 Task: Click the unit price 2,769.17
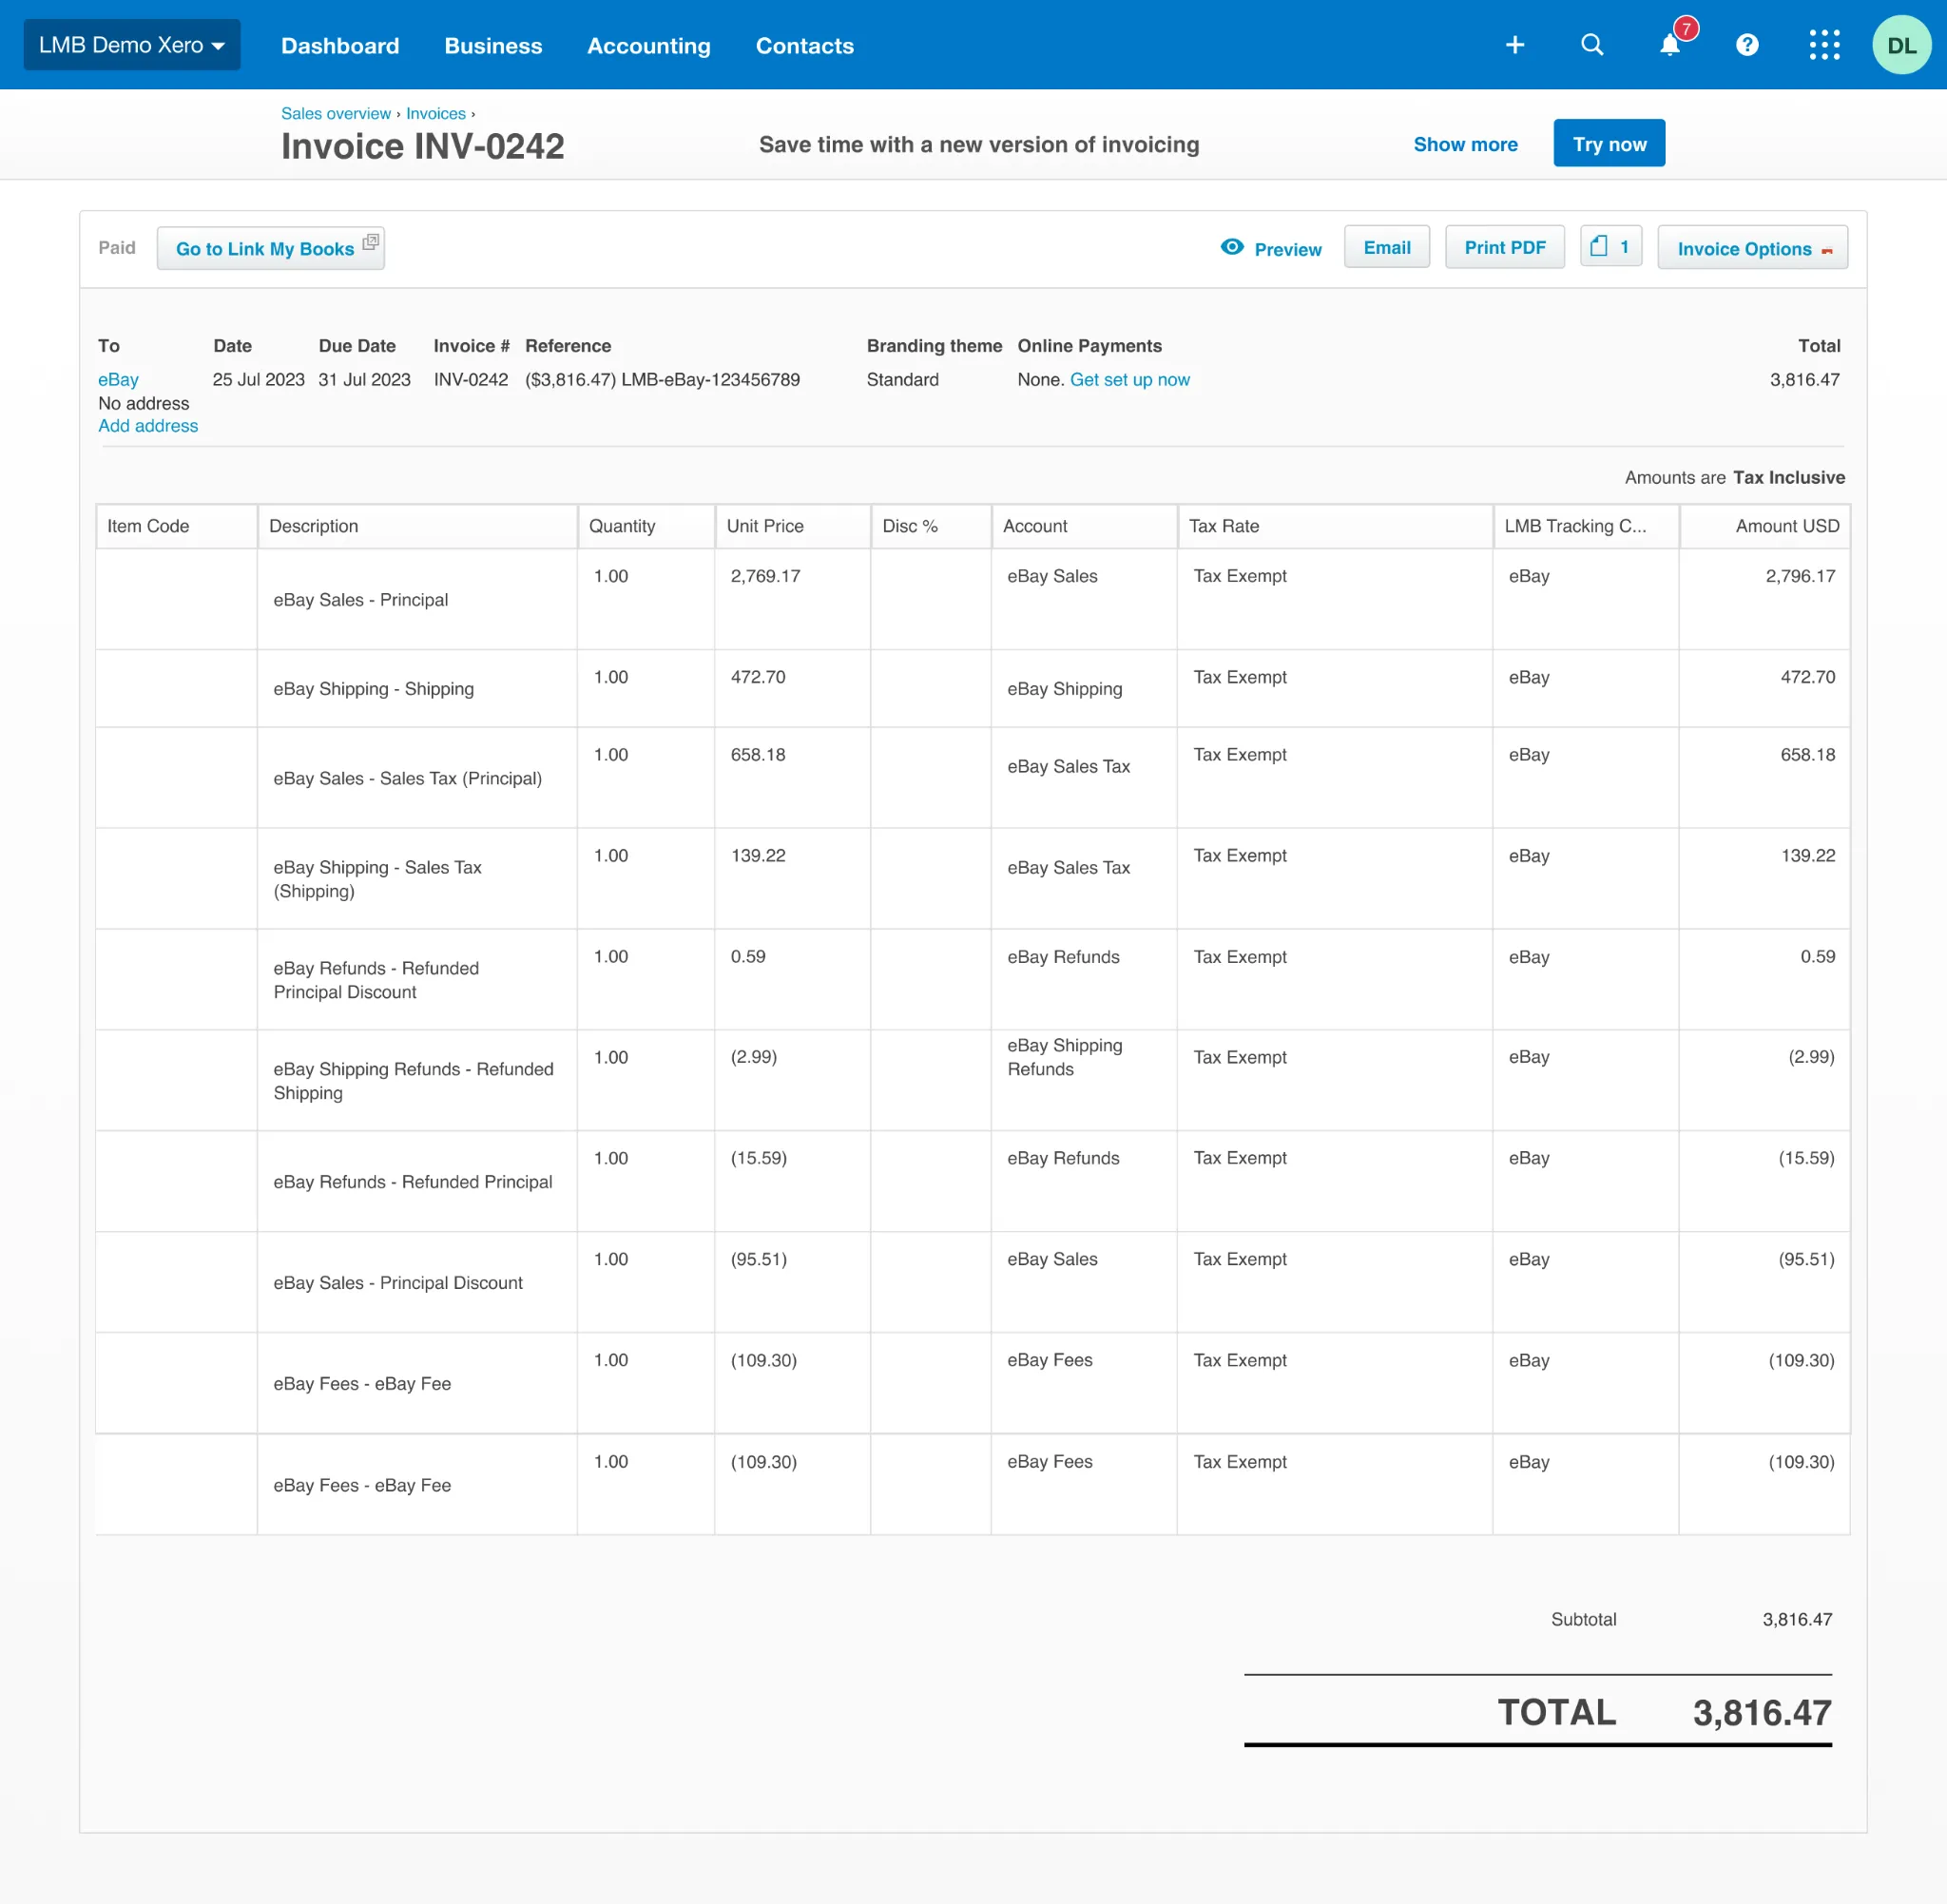pyautogui.click(x=765, y=576)
